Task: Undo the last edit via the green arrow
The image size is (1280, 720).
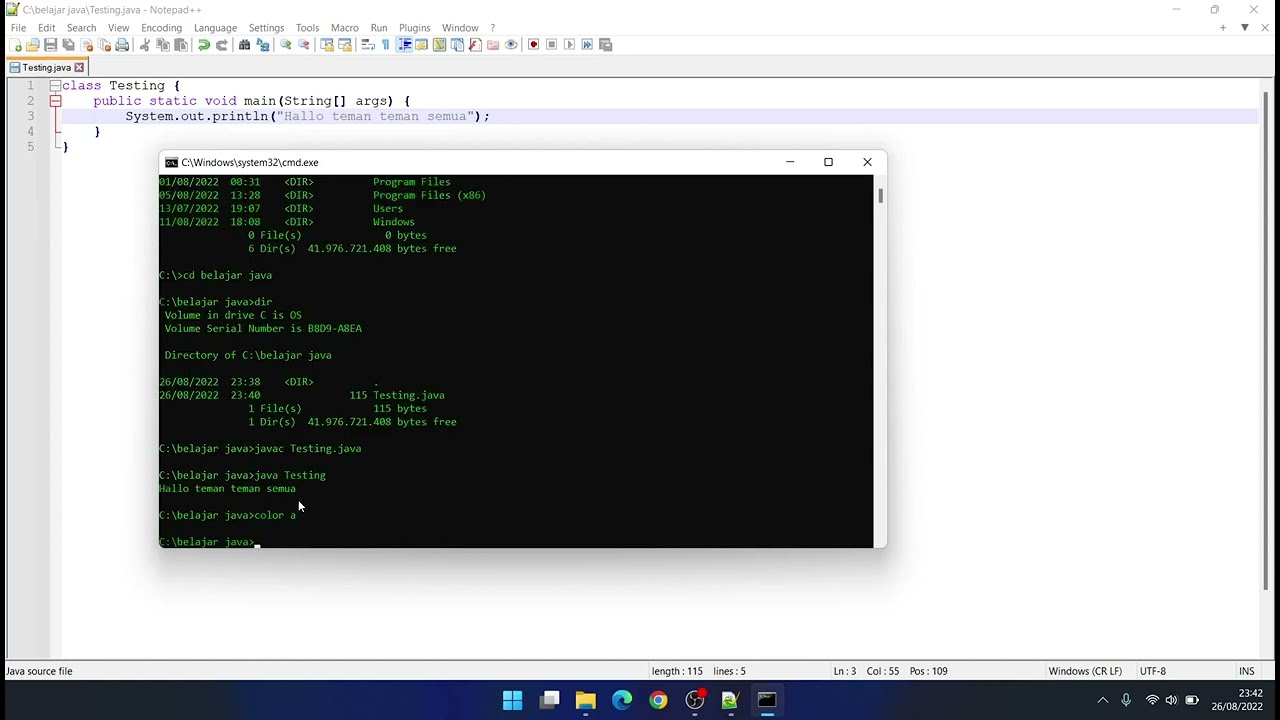Action: coord(204,44)
